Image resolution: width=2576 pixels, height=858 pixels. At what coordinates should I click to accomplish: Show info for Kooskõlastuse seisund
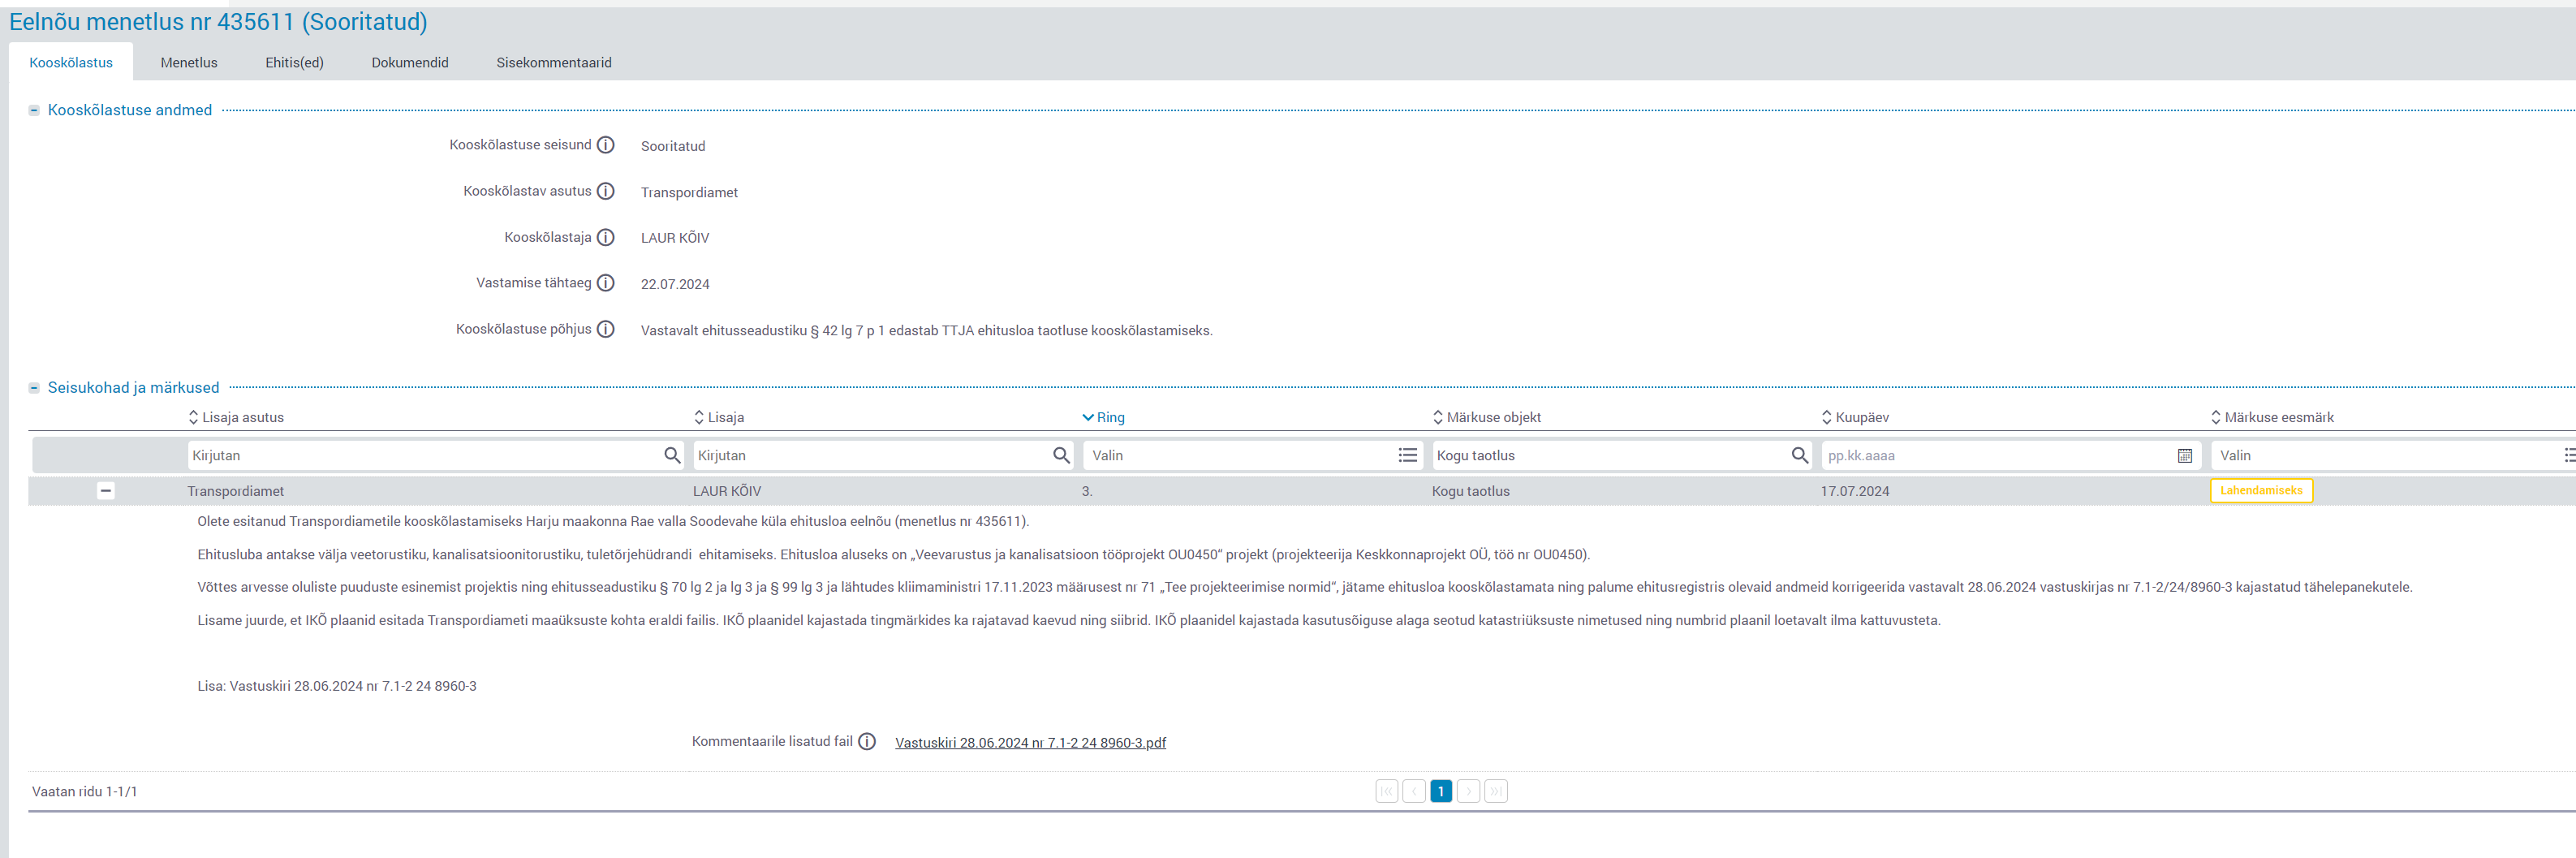(606, 145)
